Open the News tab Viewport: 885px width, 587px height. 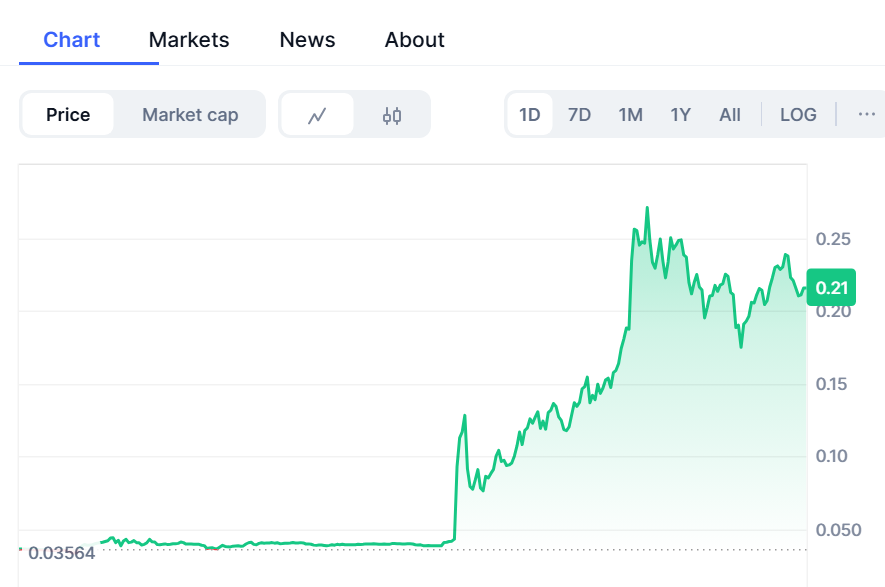307,40
